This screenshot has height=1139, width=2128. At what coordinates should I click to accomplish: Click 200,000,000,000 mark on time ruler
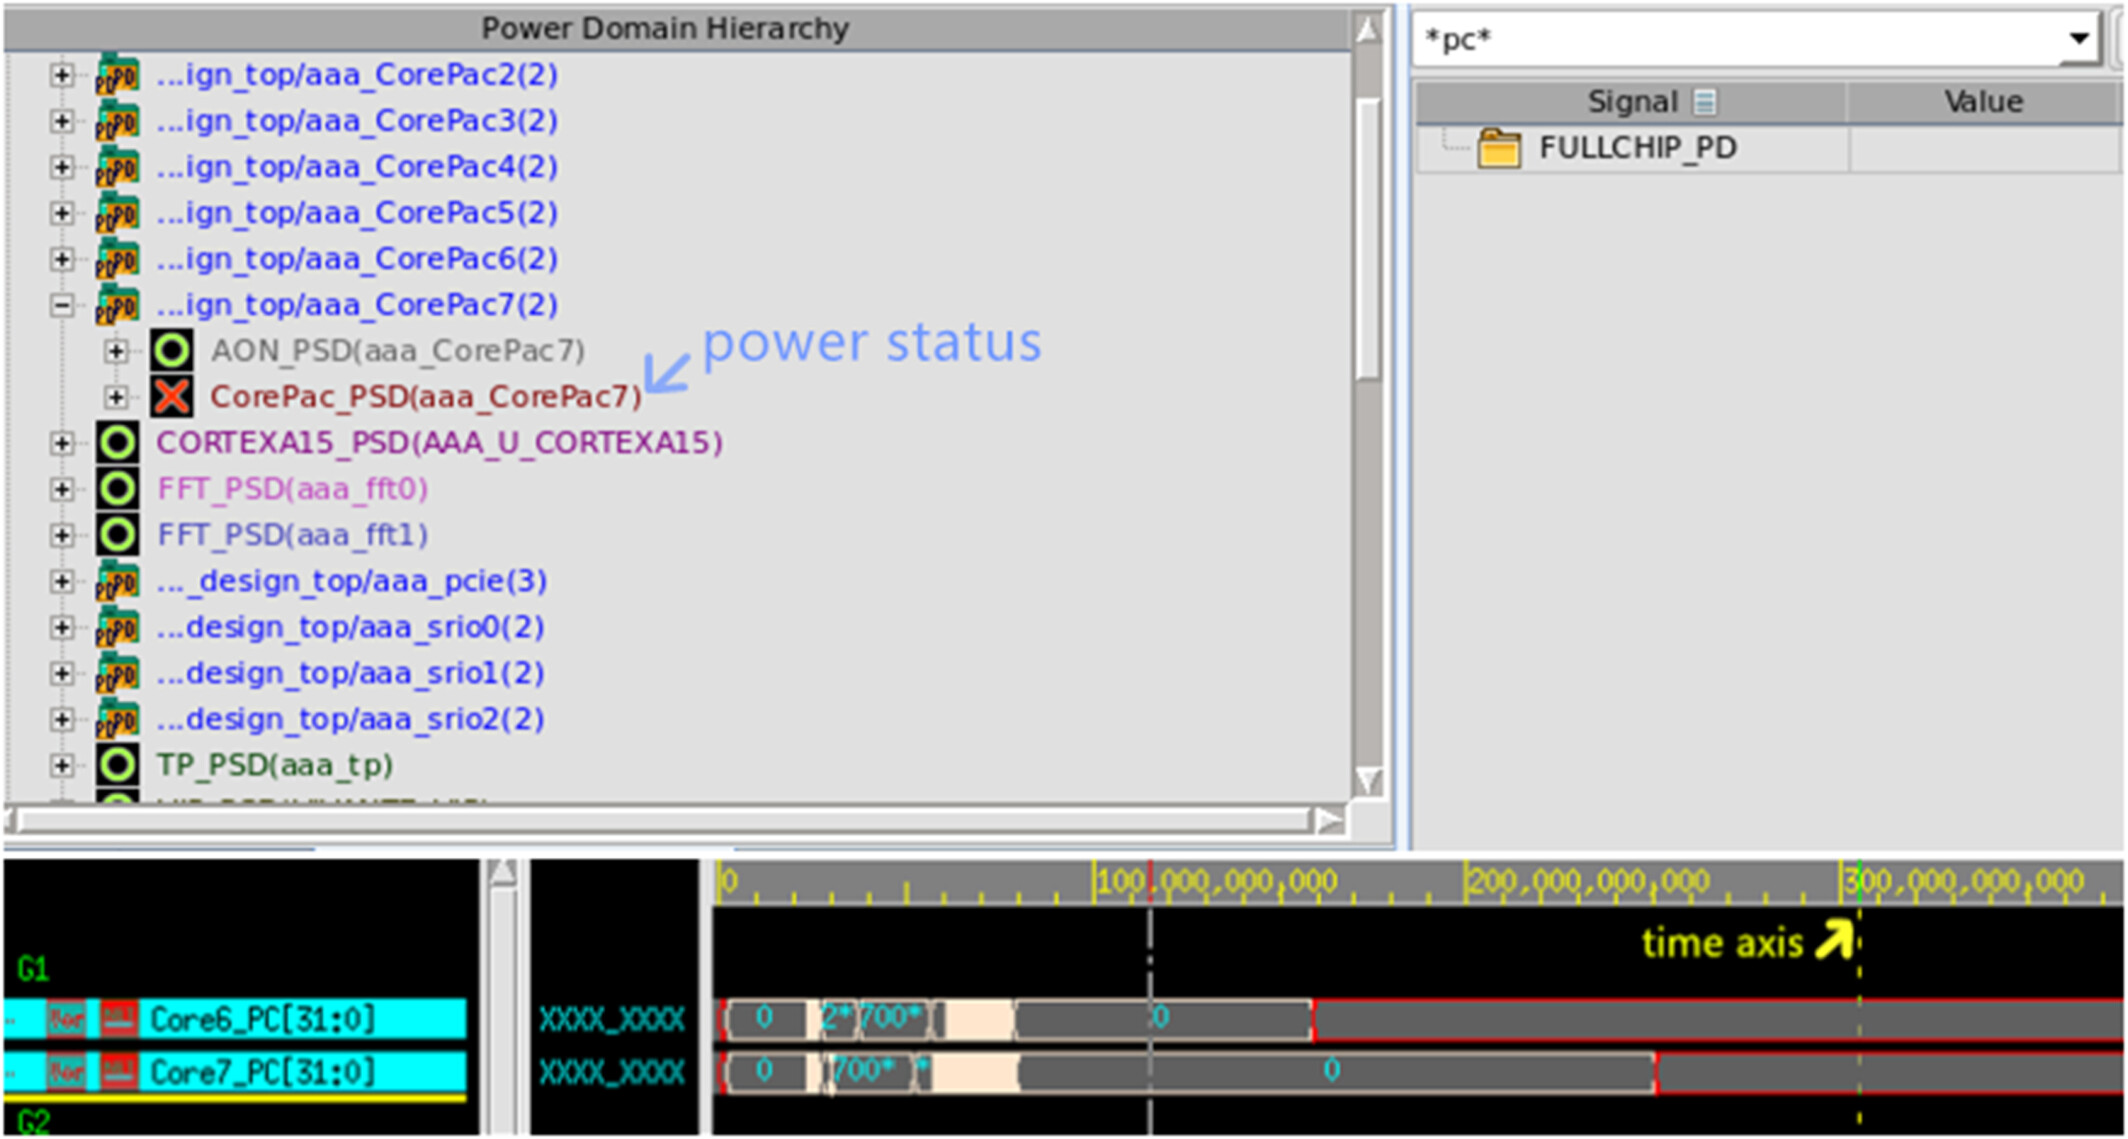1588,881
